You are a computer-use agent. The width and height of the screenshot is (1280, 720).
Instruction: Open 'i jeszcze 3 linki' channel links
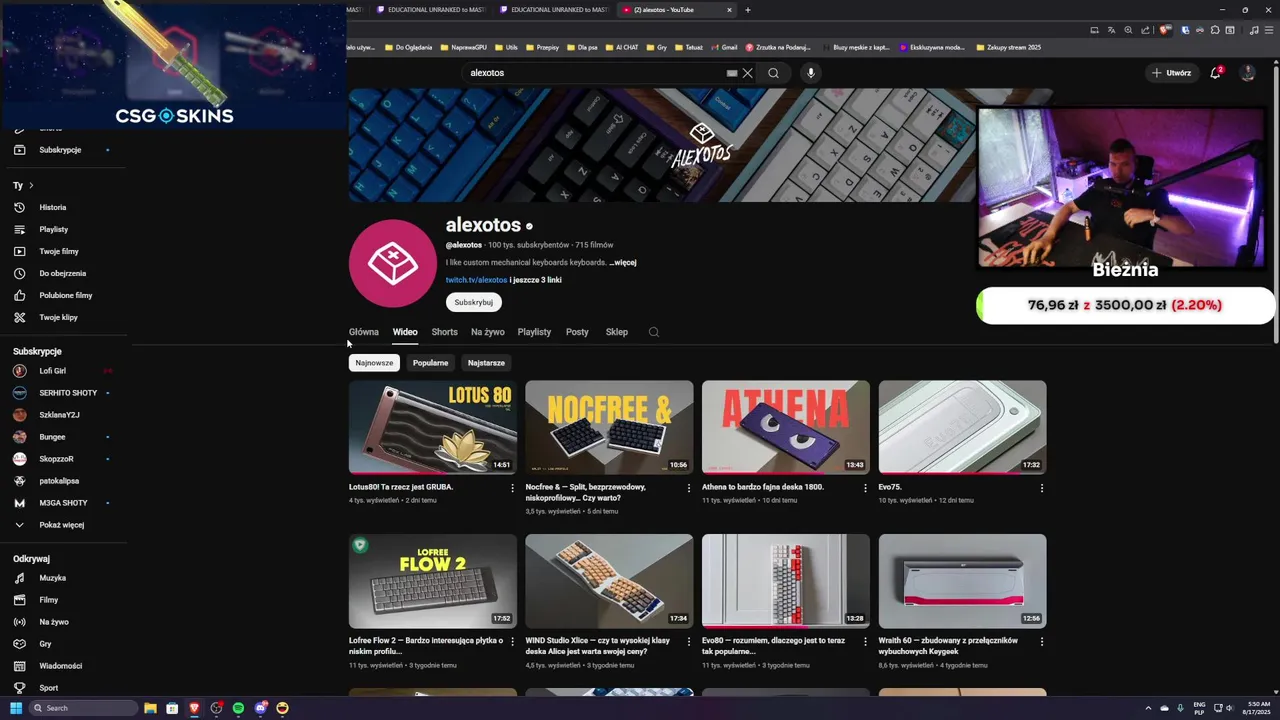tap(535, 280)
